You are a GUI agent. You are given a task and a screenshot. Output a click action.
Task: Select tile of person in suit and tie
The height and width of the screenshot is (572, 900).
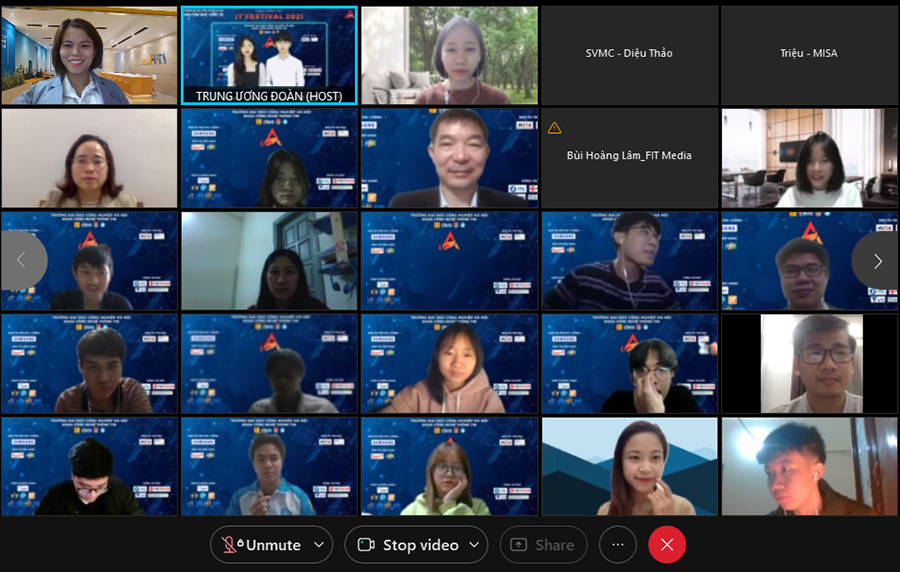click(x=449, y=158)
